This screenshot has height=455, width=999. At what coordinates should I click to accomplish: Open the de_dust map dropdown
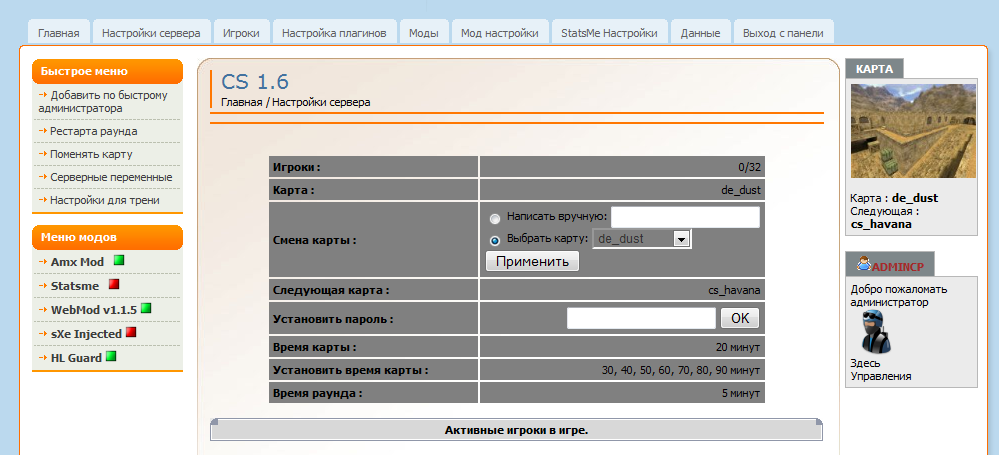pyautogui.click(x=642, y=239)
